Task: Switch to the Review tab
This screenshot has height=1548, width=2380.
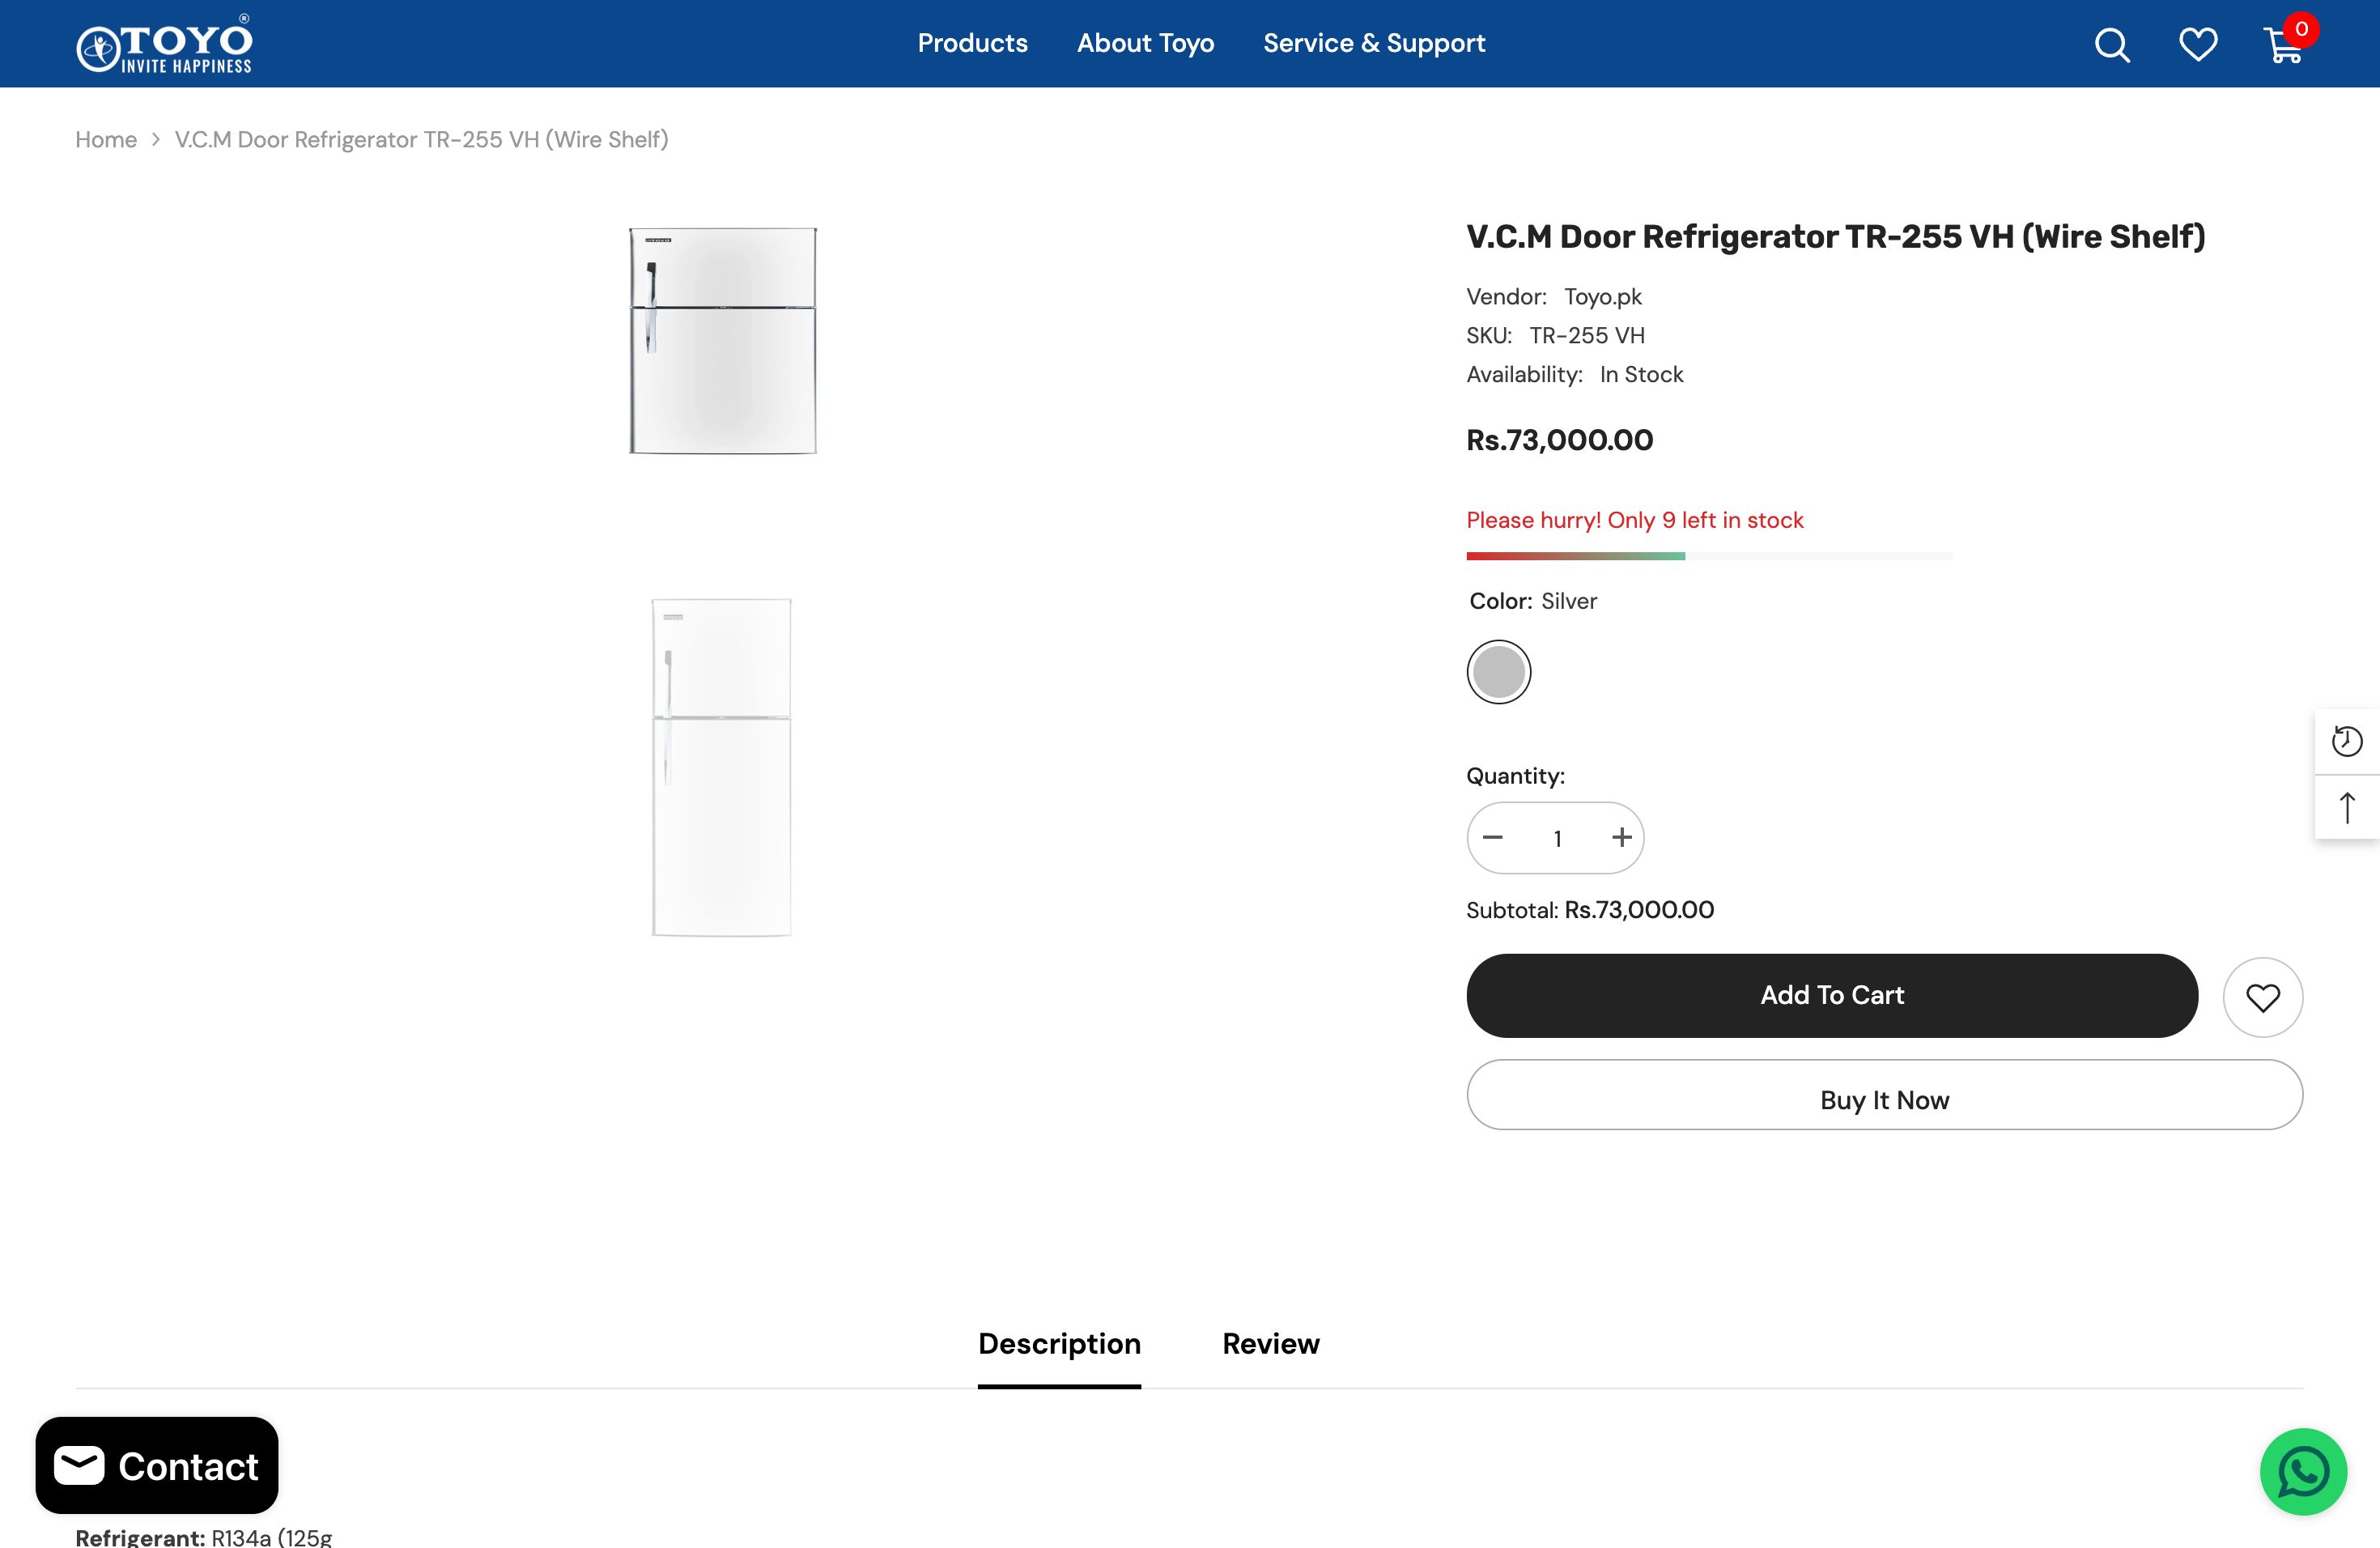Action: 1270,1344
